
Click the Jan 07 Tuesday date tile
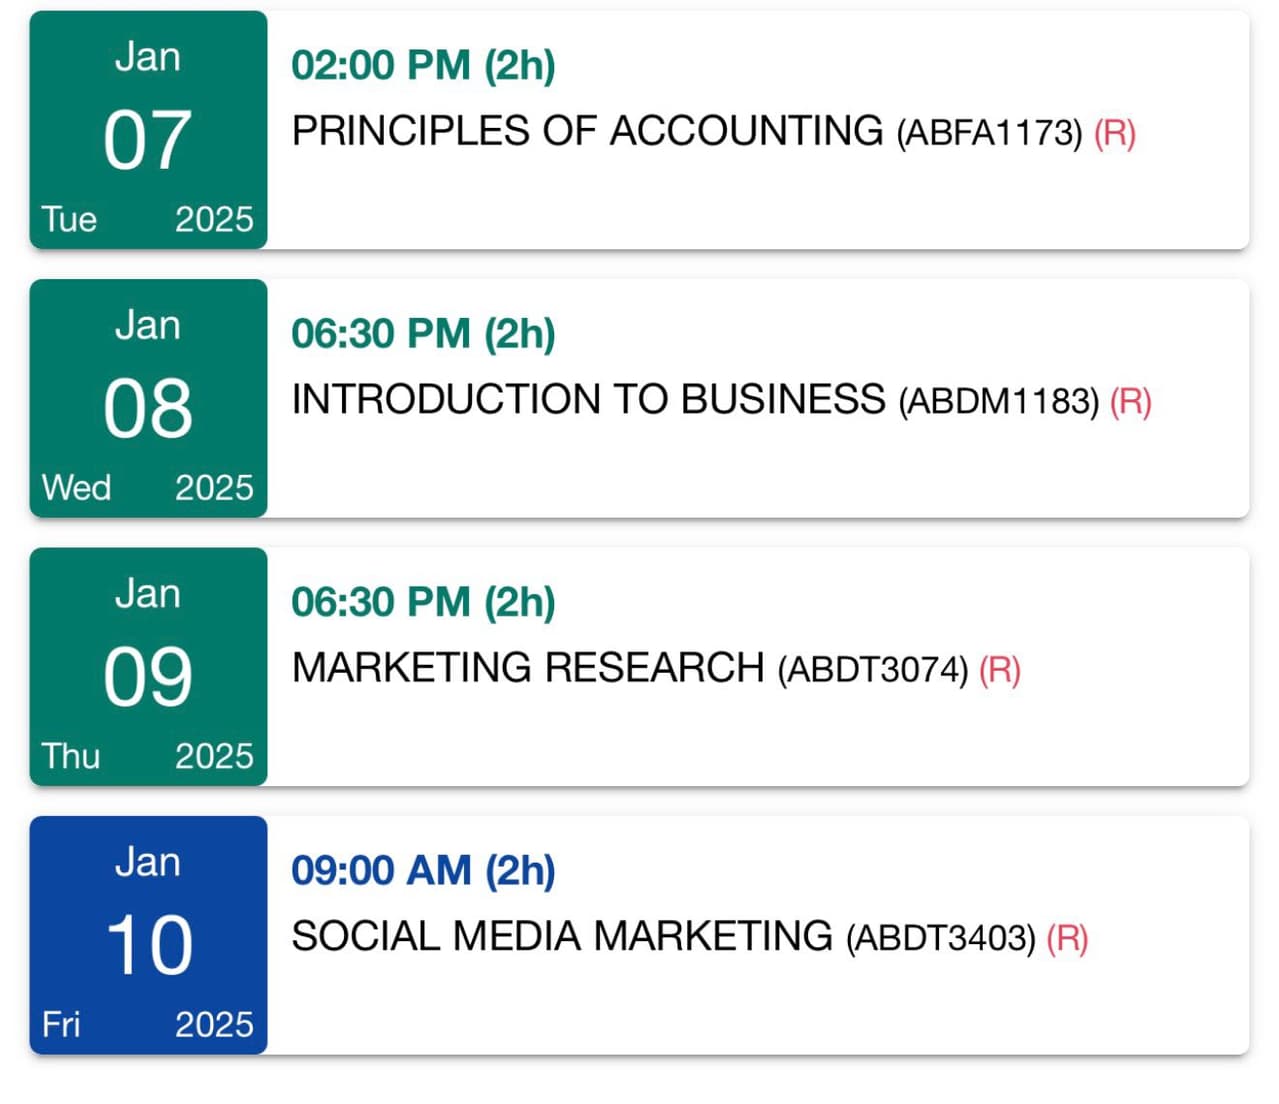click(x=148, y=130)
